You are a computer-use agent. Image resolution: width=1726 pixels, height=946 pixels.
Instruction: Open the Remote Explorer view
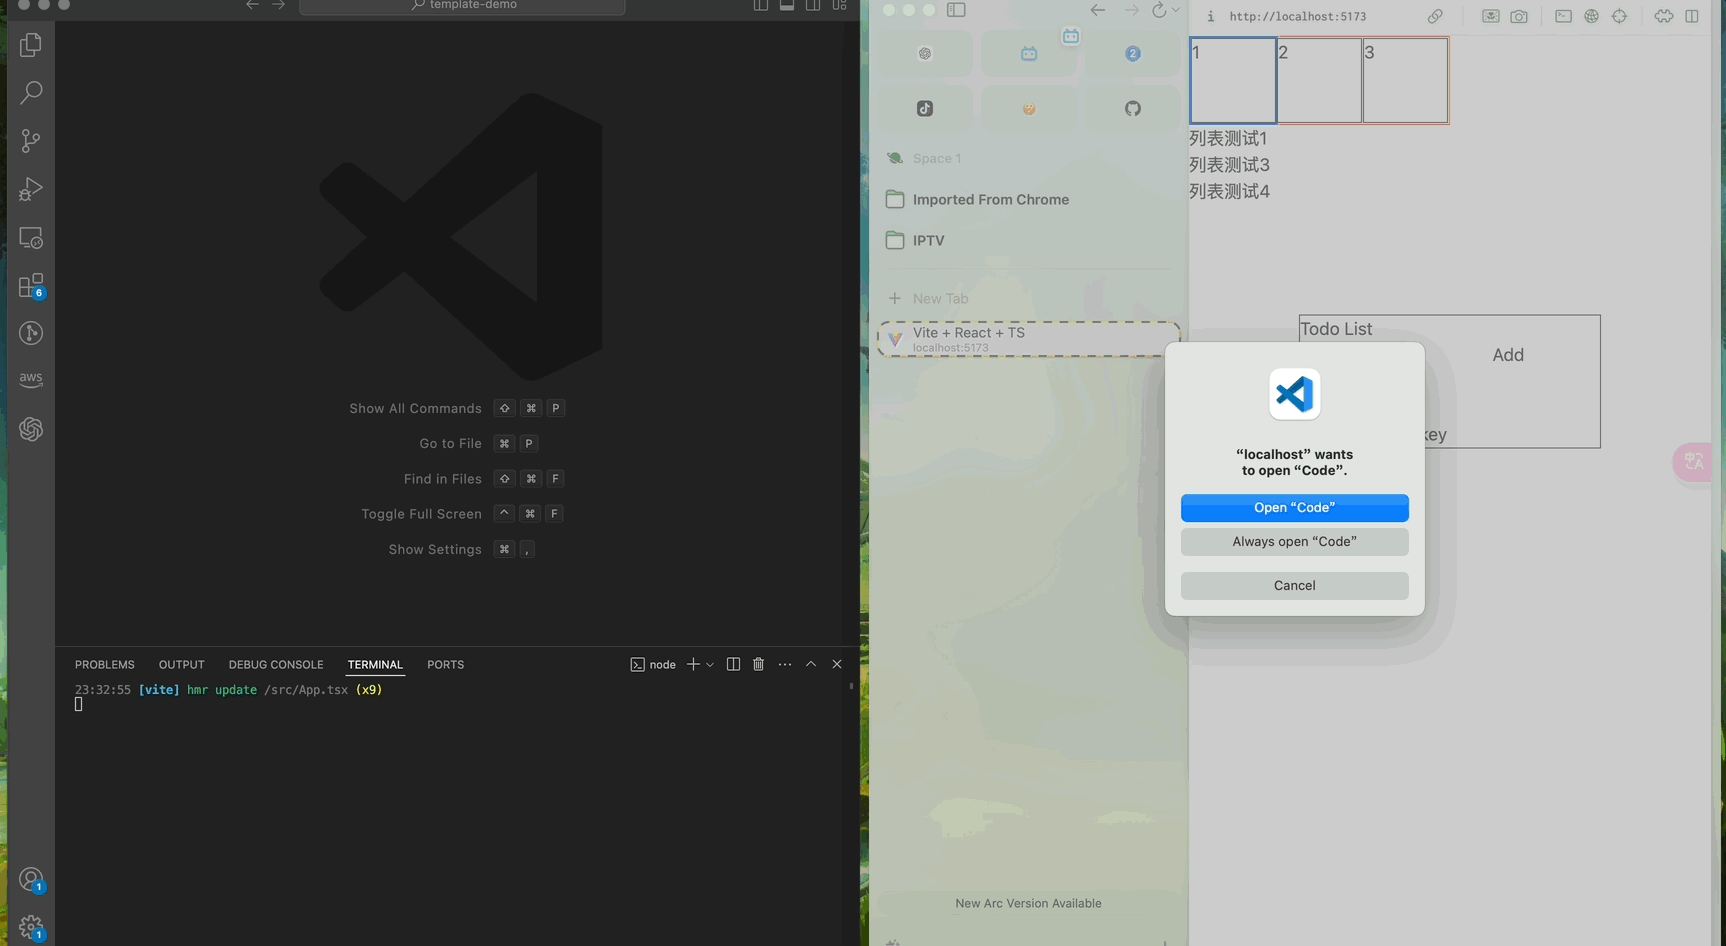click(31, 238)
